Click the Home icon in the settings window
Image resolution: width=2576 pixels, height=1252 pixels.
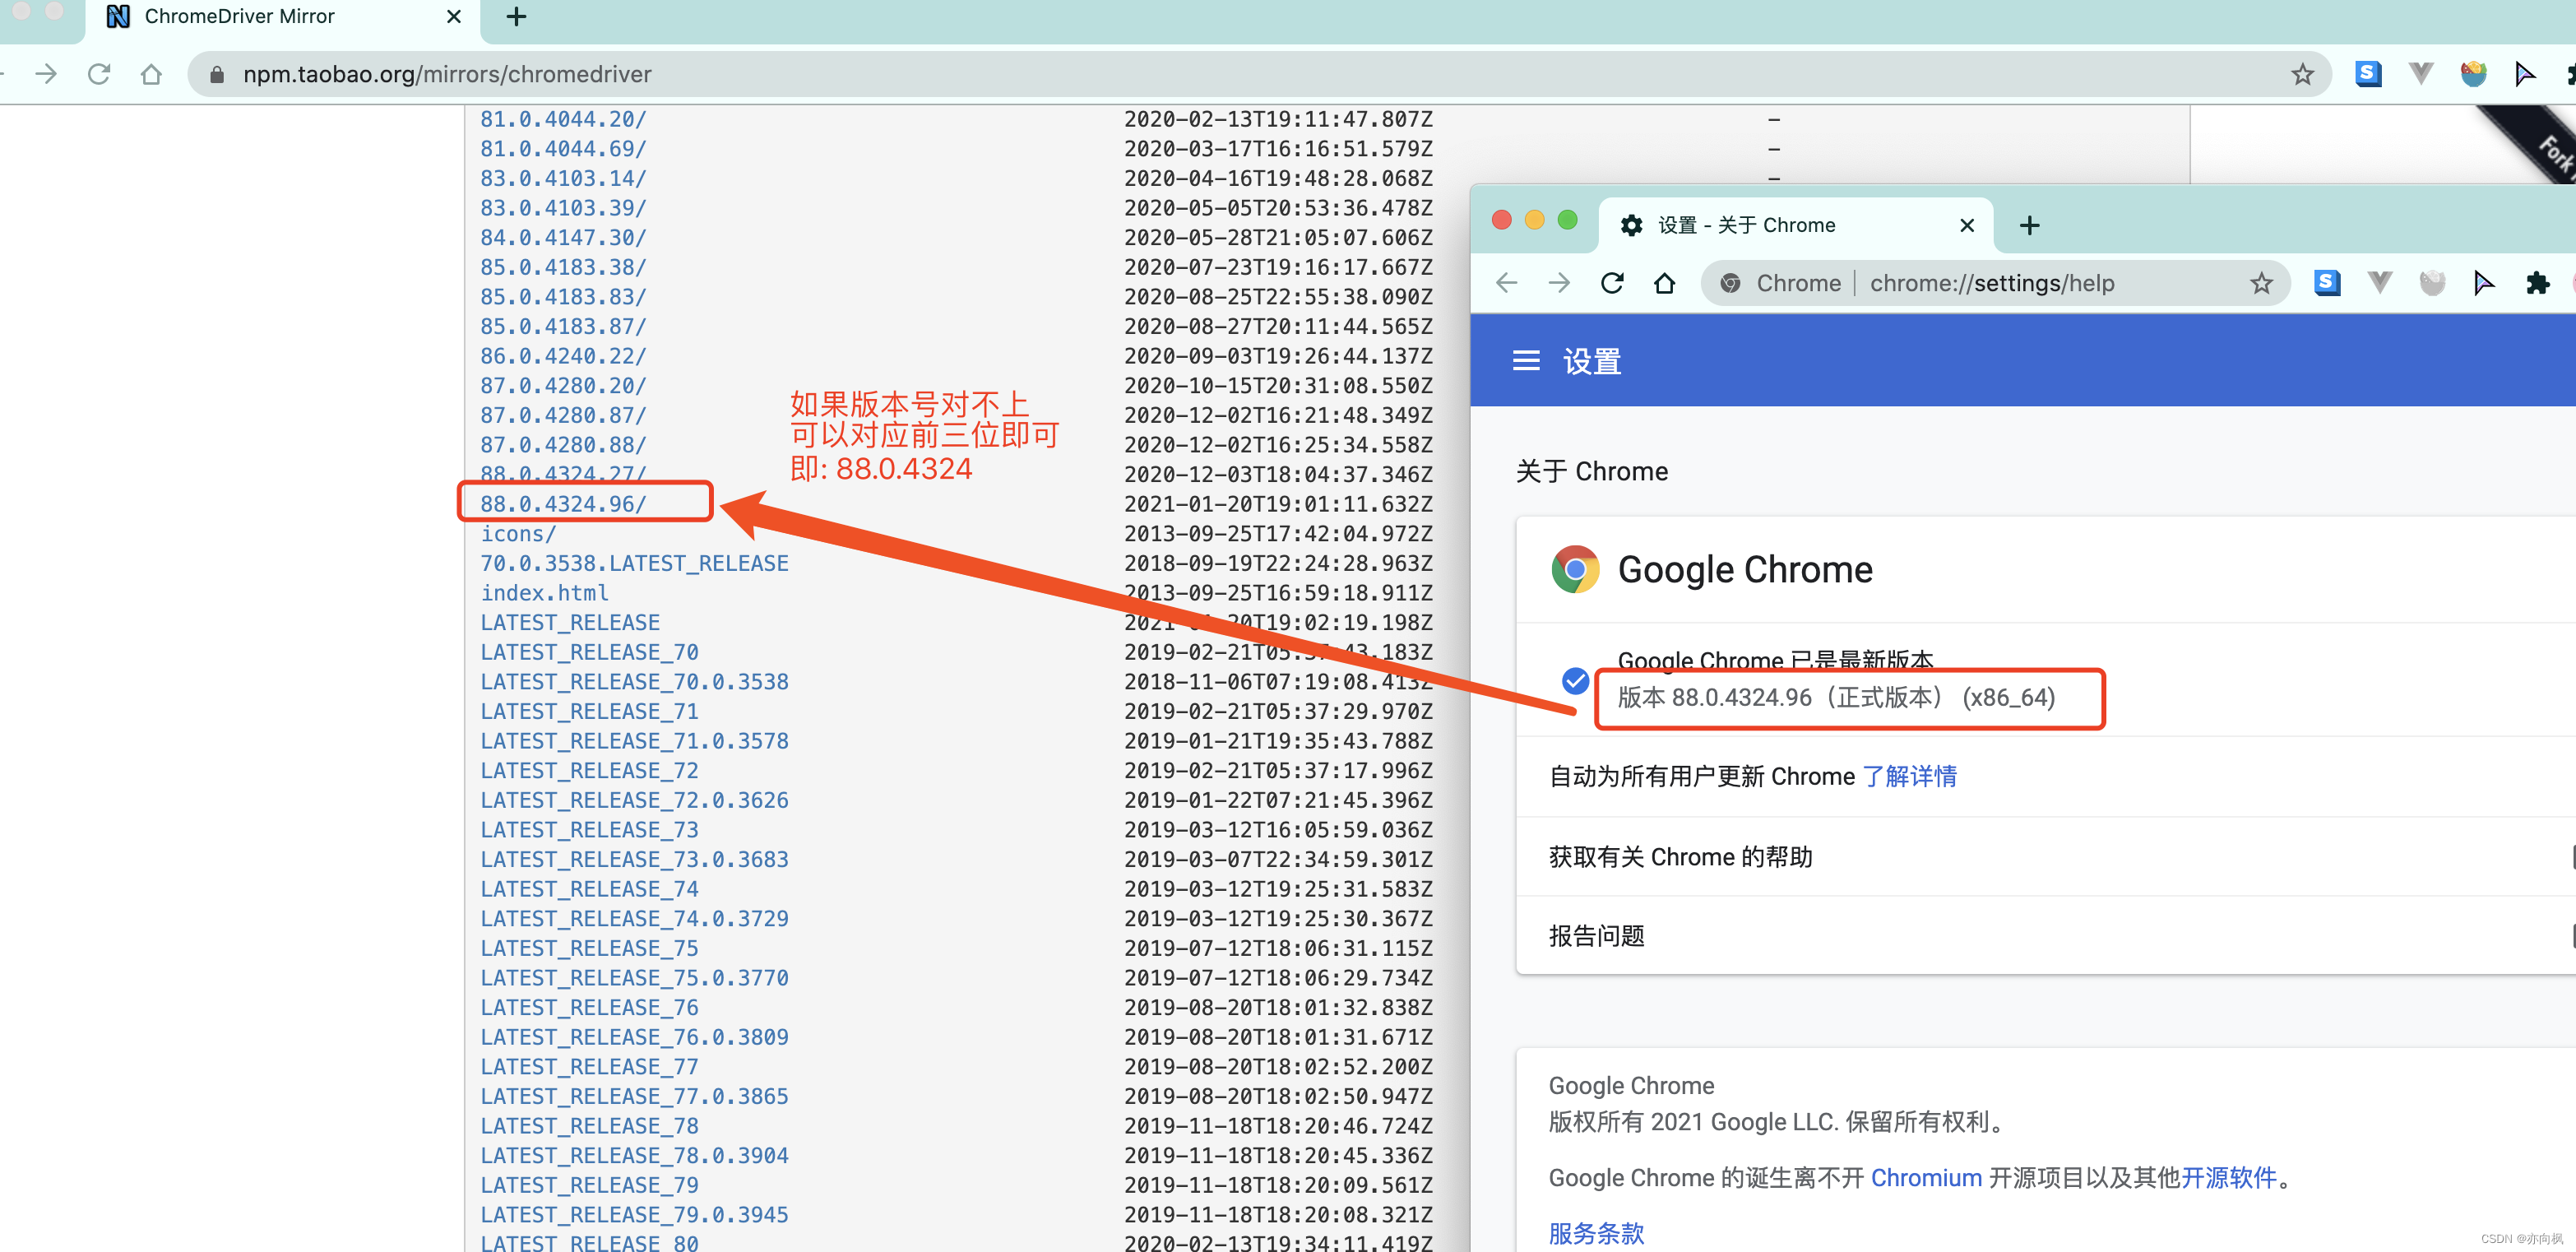click(x=1664, y=283)
